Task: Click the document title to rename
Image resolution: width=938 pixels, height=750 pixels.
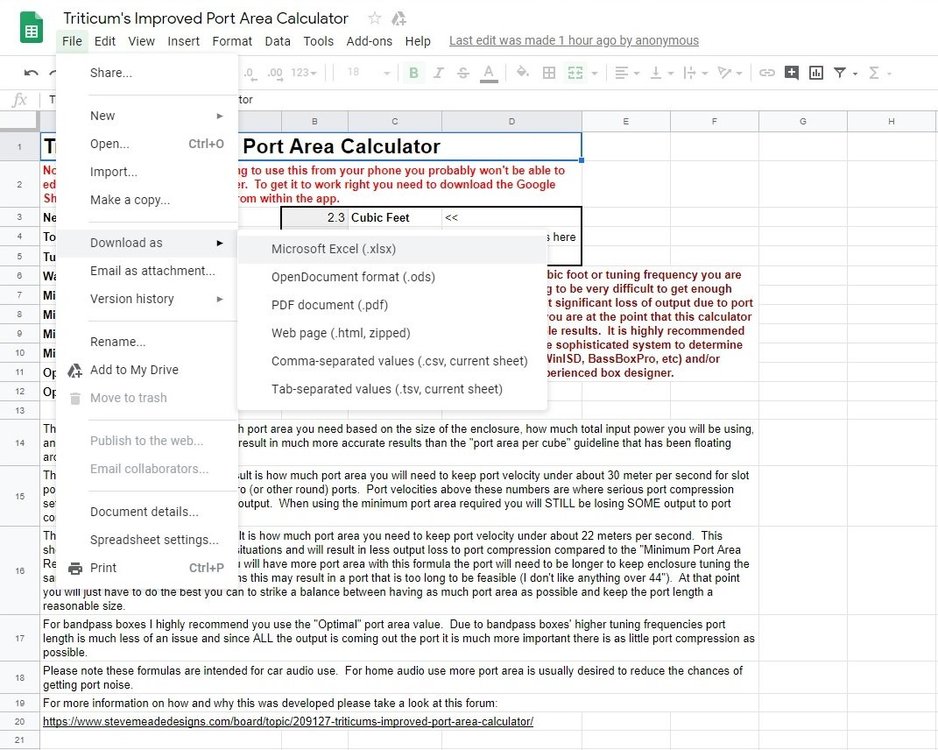Action: (x=205, y=19)
